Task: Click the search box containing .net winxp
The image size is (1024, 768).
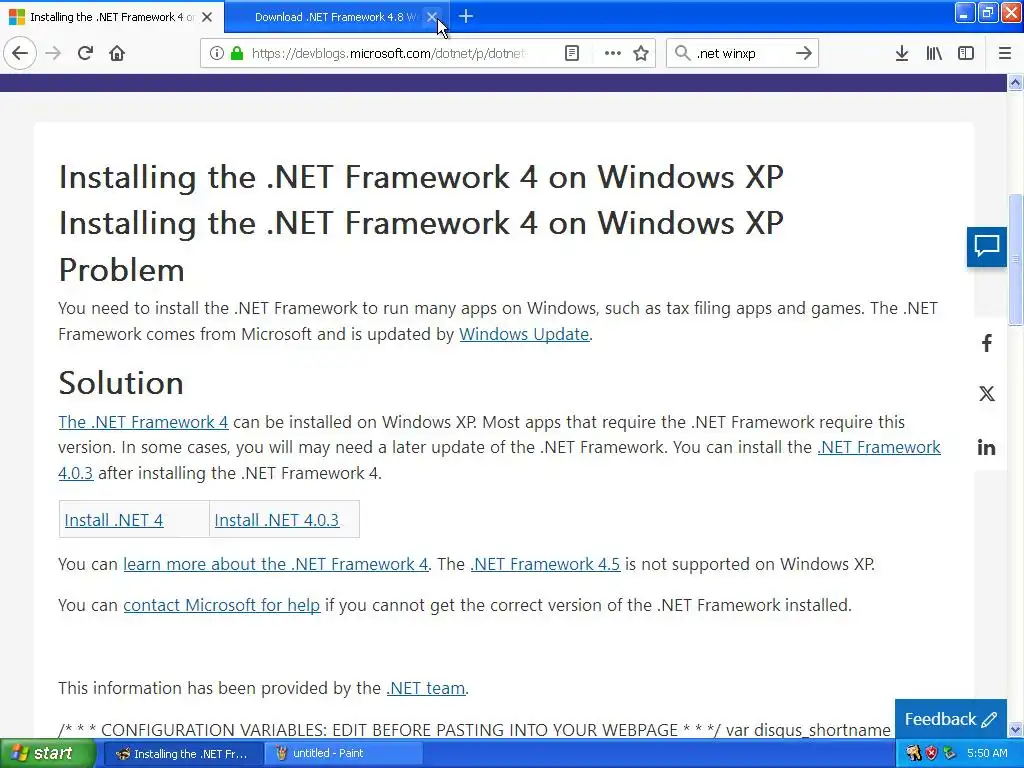Action: [743, 53]
